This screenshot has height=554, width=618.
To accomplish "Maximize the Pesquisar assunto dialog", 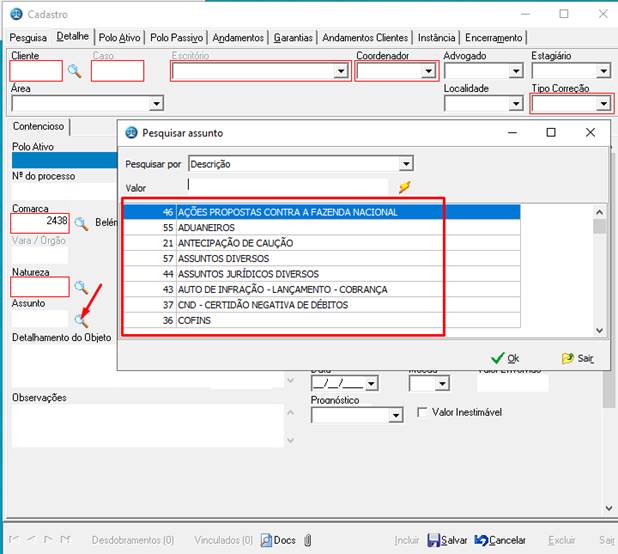I will click(551, 132).
